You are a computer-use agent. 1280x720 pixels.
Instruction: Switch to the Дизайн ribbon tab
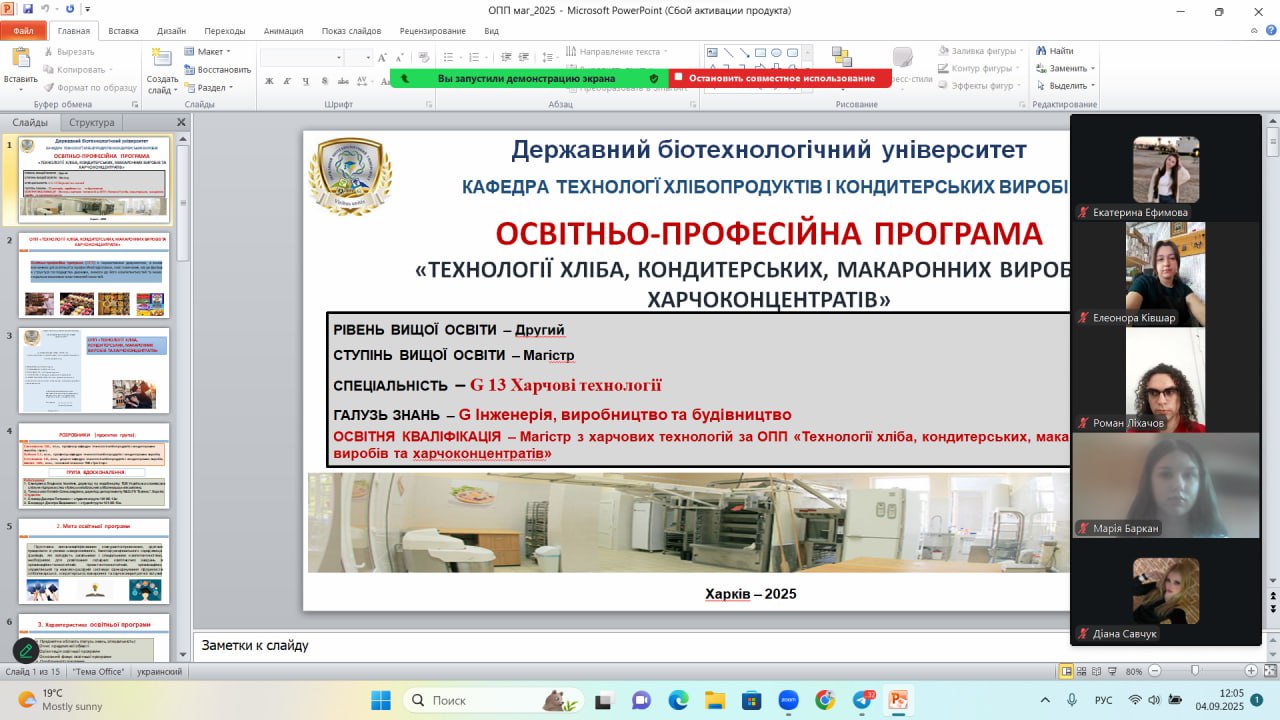coord(171,31)
